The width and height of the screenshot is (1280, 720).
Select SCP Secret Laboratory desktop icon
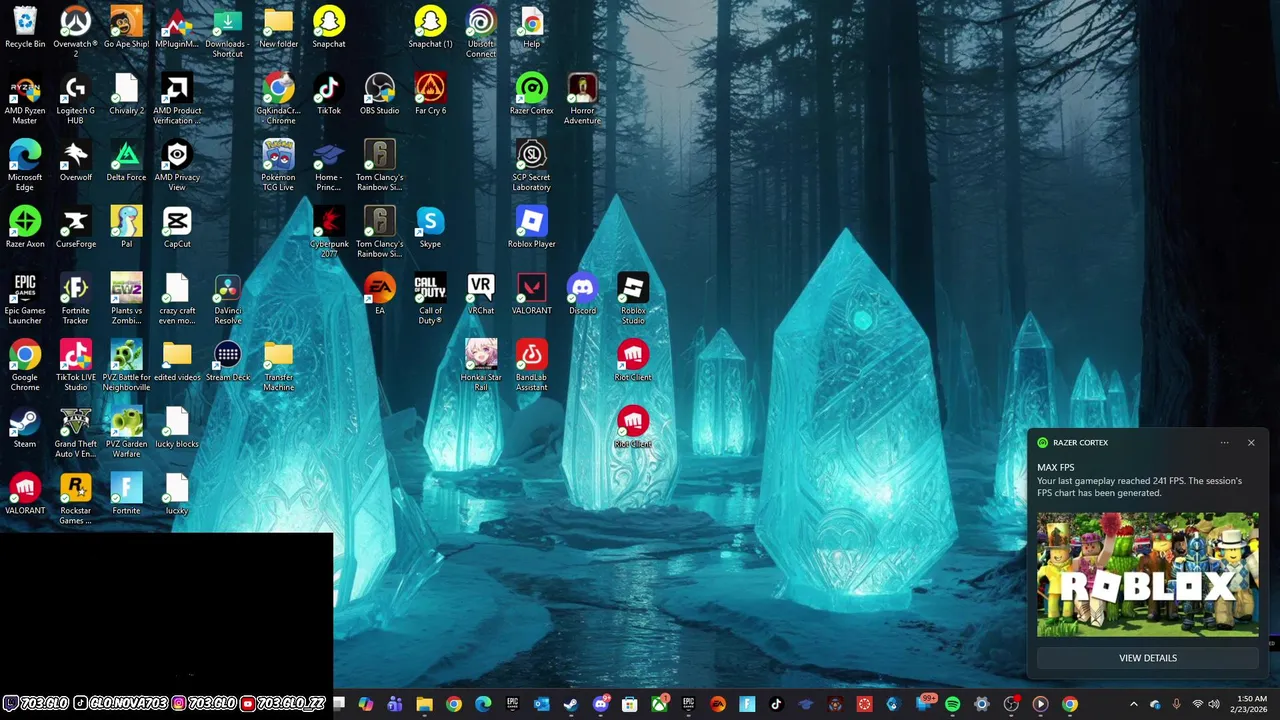pyautogui.click(x=531, y=165)
